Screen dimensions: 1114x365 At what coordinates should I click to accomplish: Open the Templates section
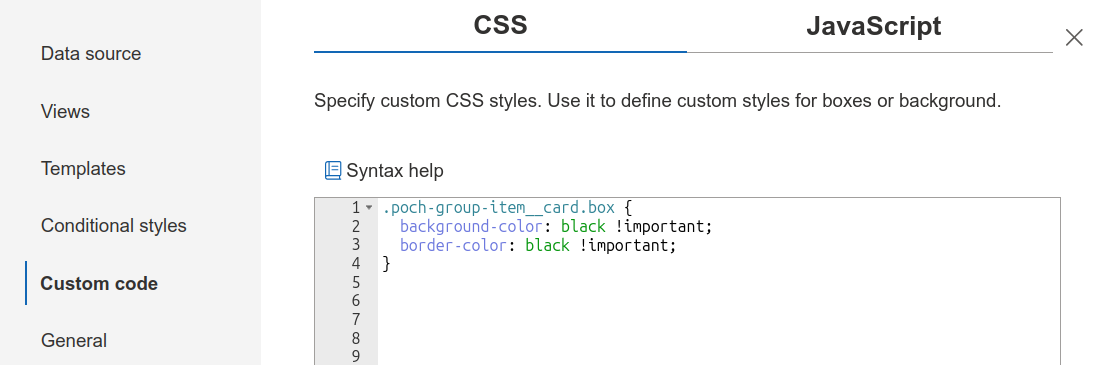[x=83, y=169]
